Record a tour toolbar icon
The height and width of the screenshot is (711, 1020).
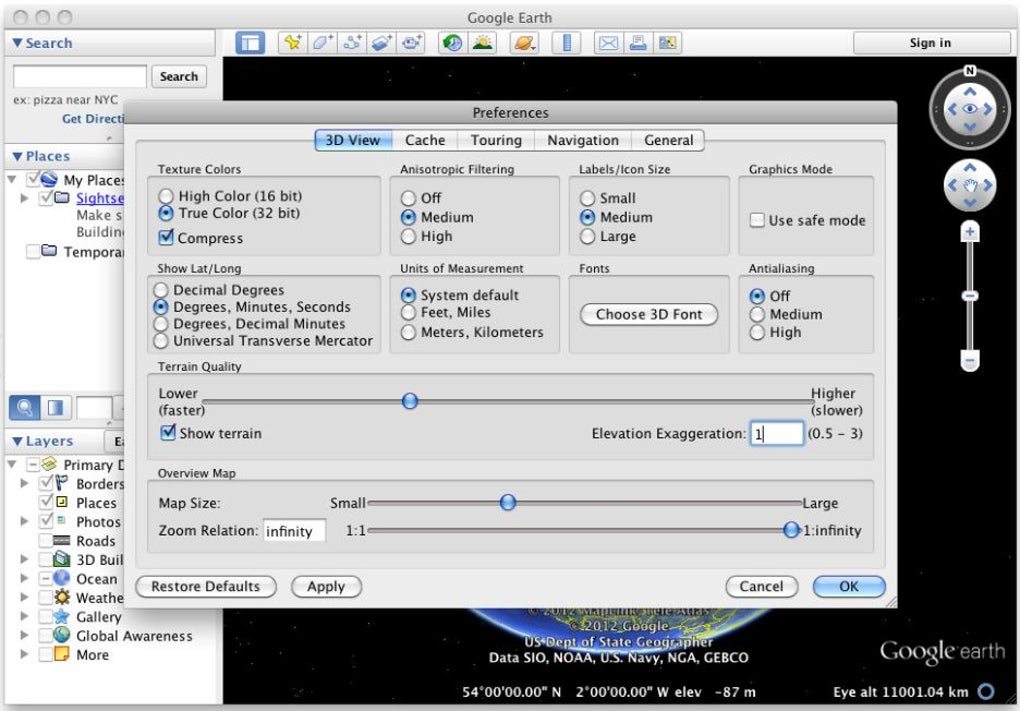410,43
